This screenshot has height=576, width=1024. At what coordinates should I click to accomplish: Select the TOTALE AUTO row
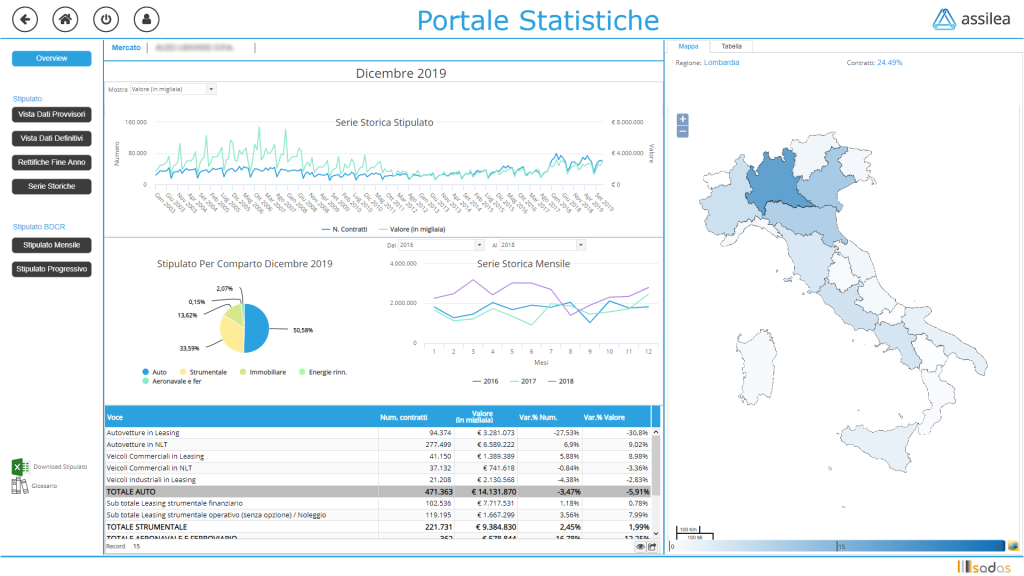click(378, 492)
